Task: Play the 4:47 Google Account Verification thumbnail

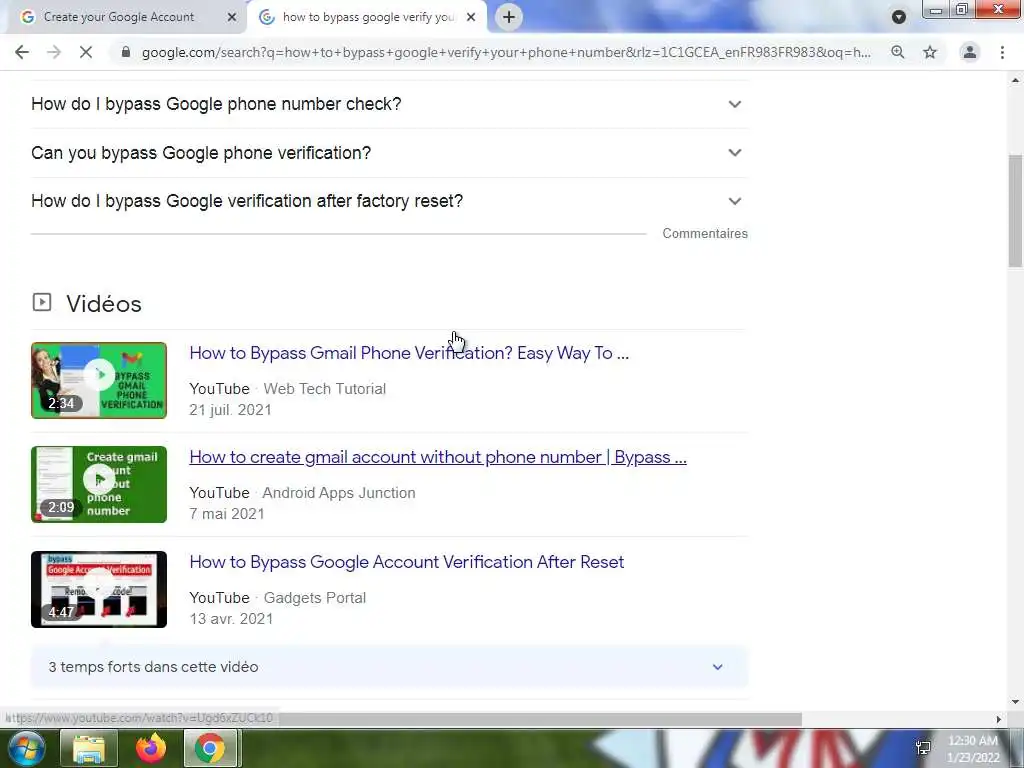Action: 99,589
